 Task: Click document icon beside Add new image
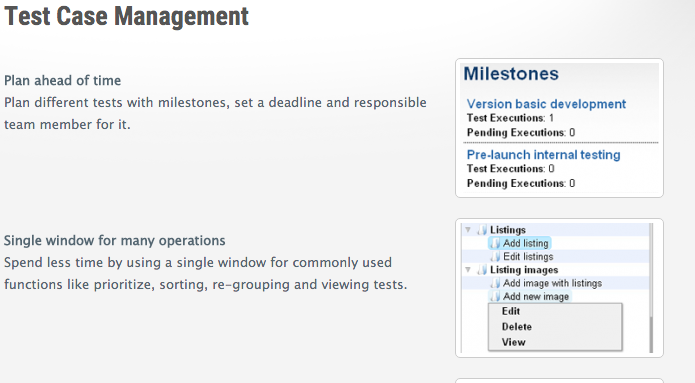pos(495,296)
